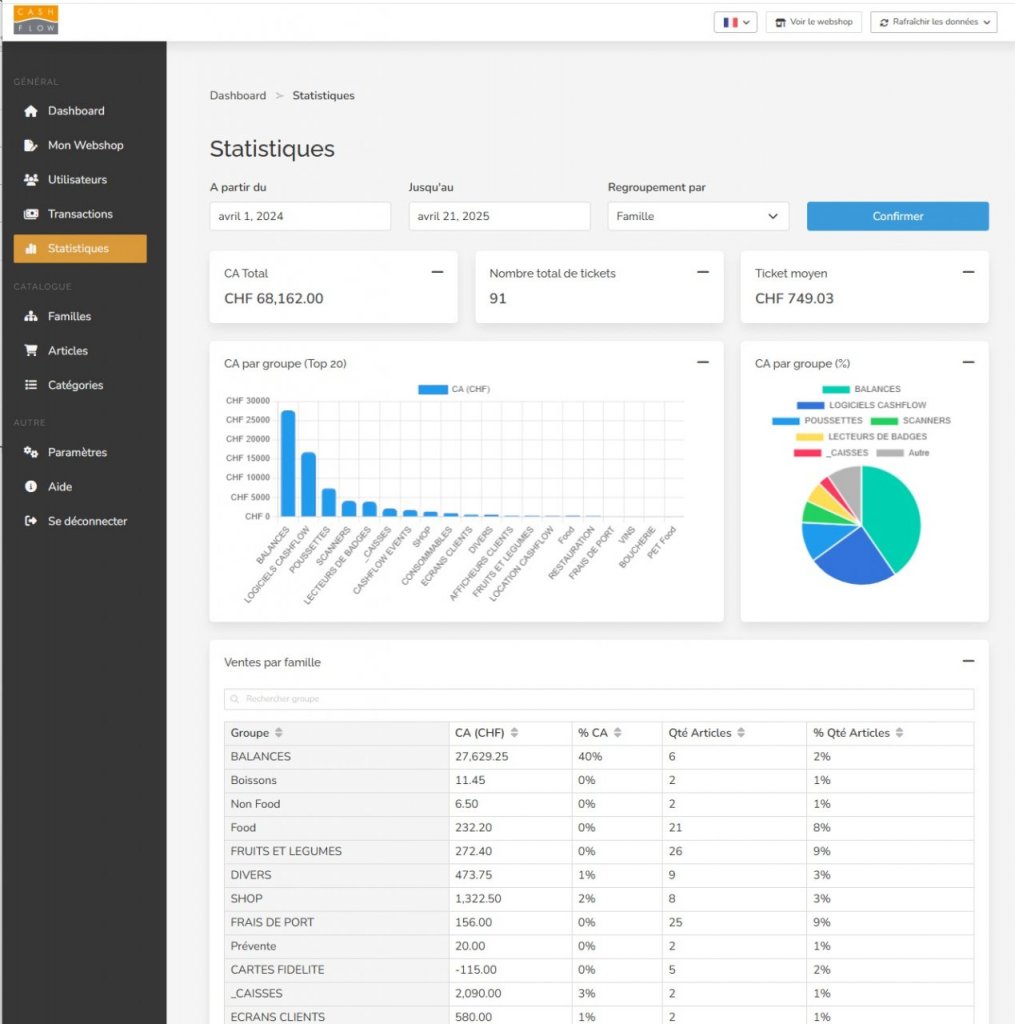Viewport: 1015px width, 1024px height.
Task: Open the Catégories menu item
Action: [x=75, y=385]
